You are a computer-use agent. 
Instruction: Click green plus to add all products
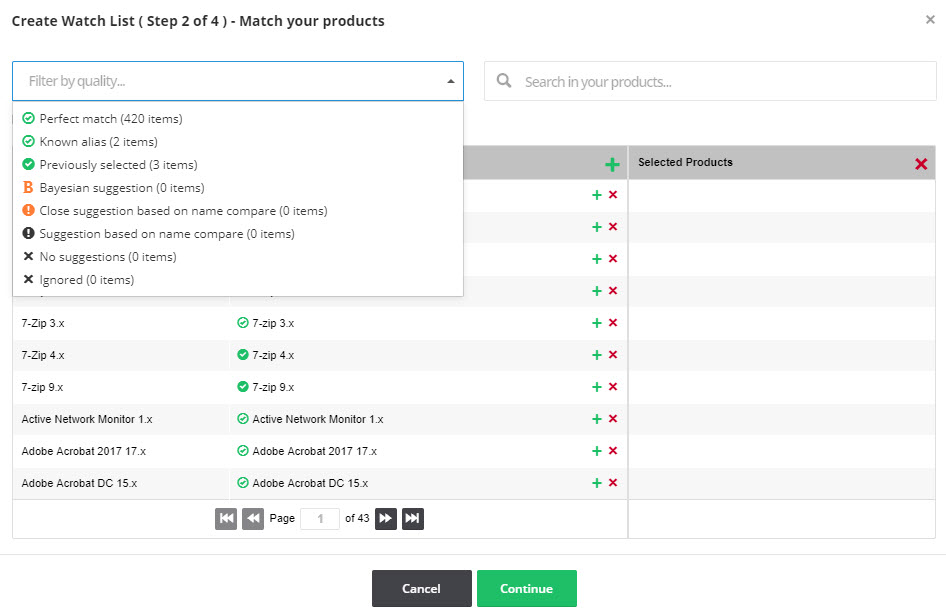point(612,164)
